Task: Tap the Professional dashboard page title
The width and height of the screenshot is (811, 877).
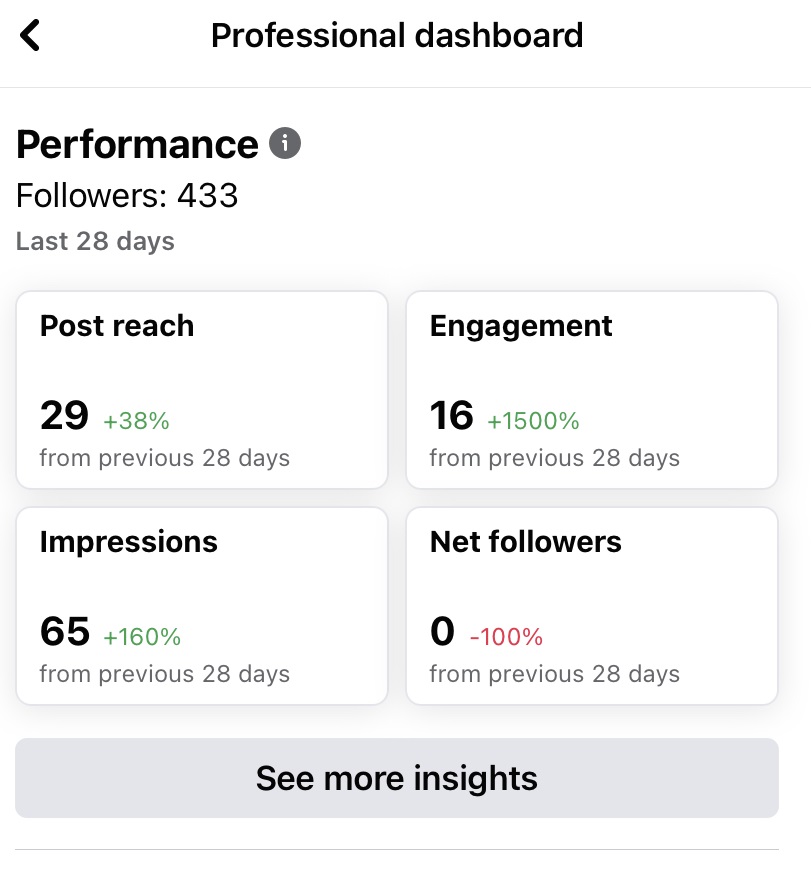Action: (x=397, y=36)
